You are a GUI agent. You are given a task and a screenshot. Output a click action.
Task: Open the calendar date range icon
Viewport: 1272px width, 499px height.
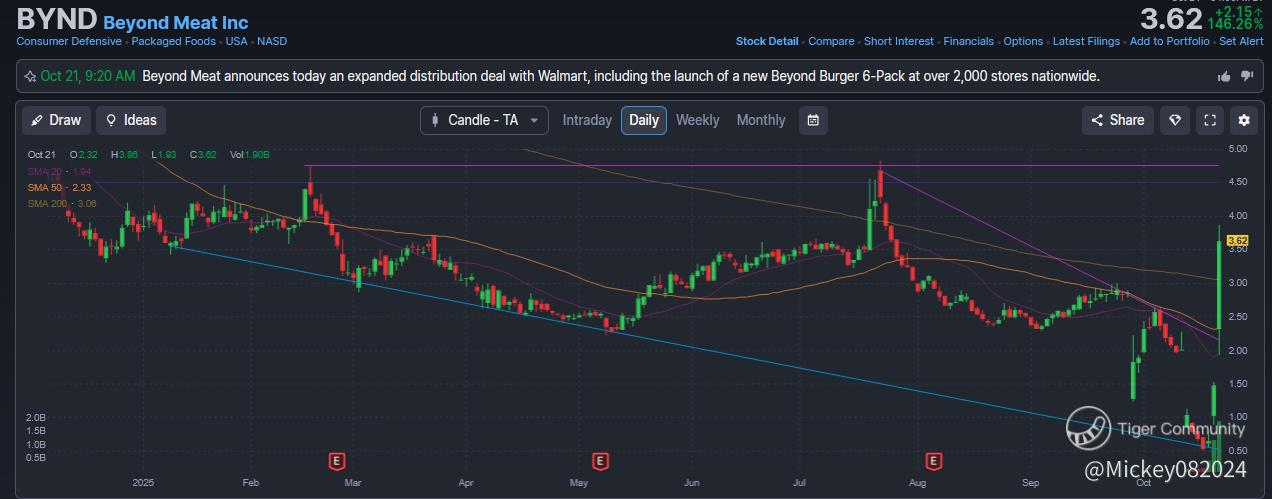pyautogui.click(x=814, y=120)
